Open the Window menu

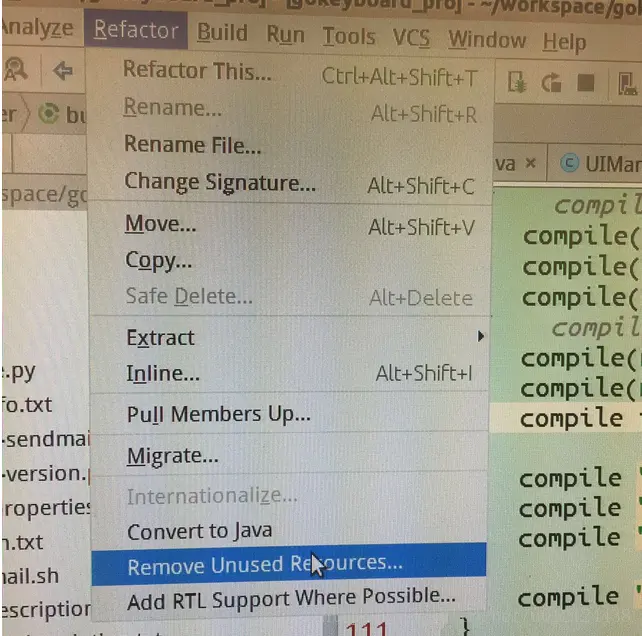click(486, 40)
